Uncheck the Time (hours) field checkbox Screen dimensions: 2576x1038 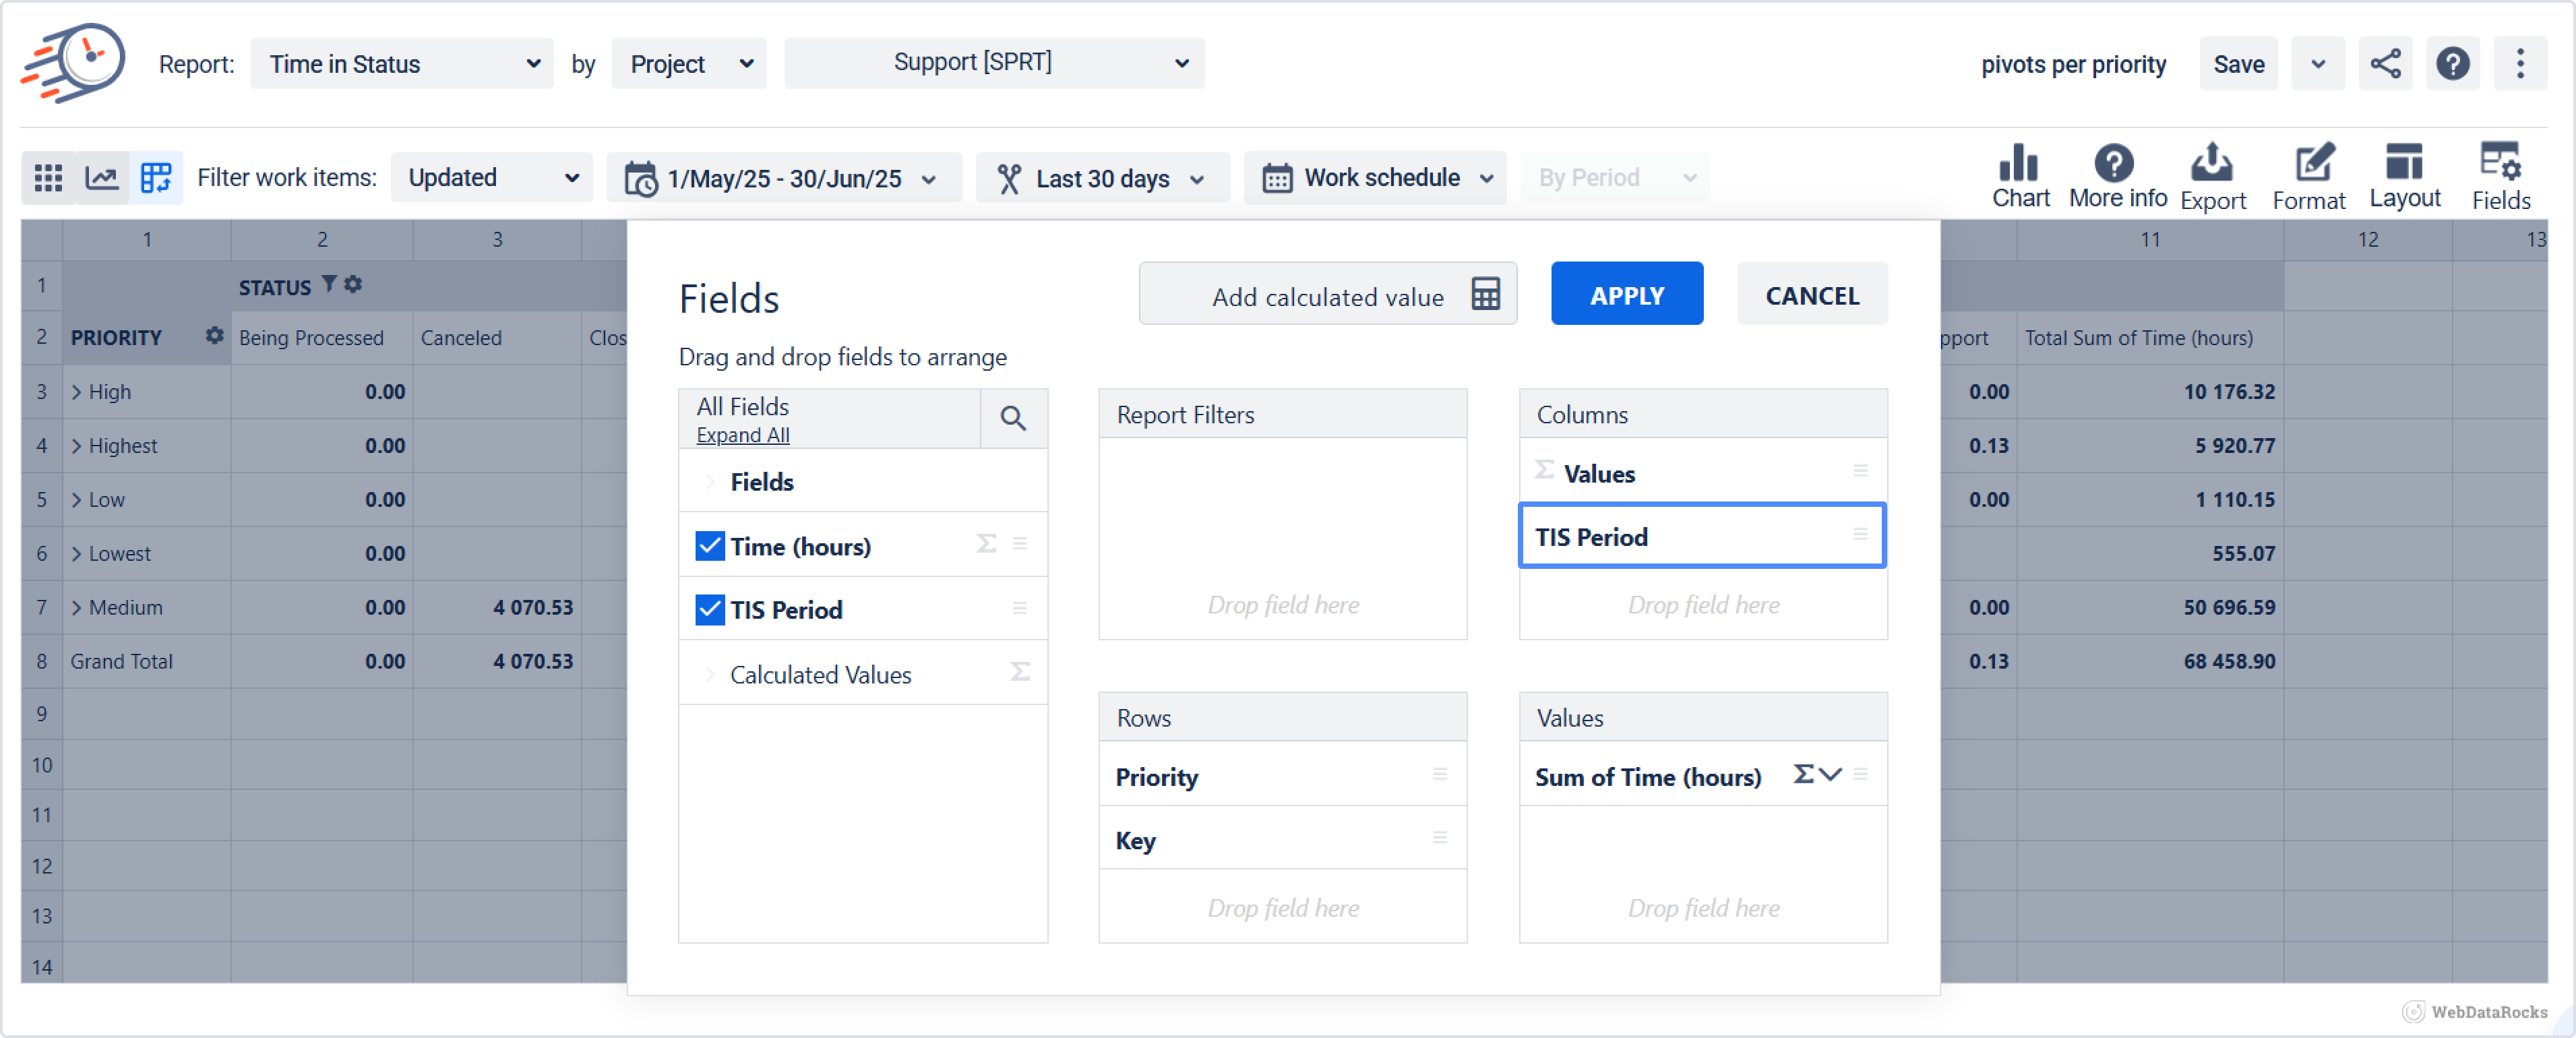click(x=710, y=546)
